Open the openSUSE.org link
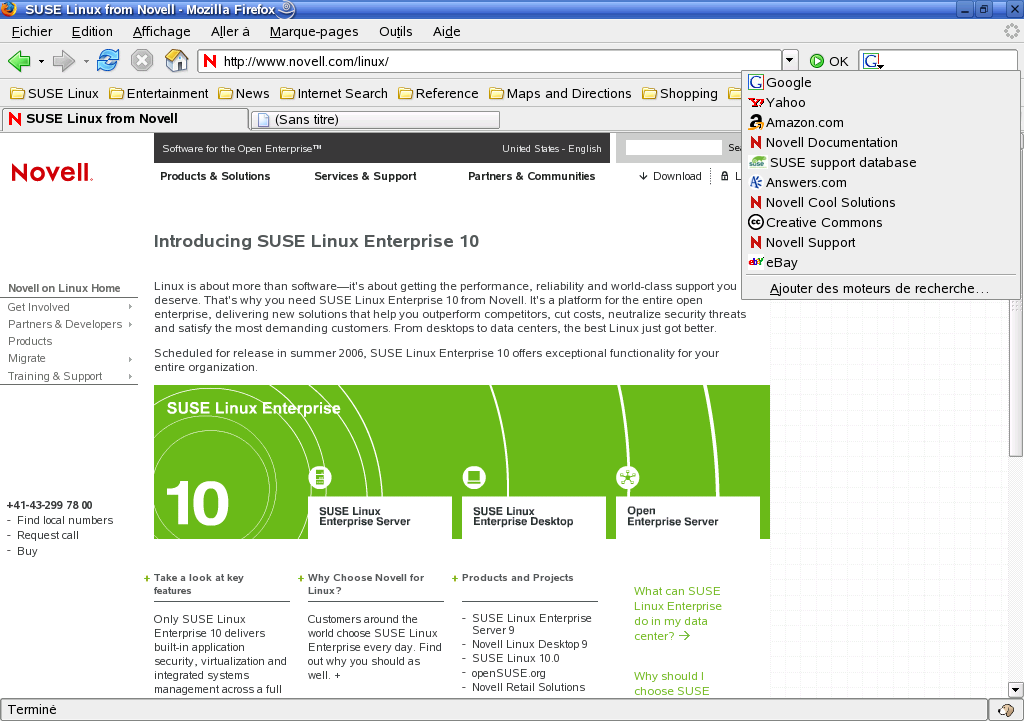Viewport: 1024px width, 721px height. (x=509, y=673)
